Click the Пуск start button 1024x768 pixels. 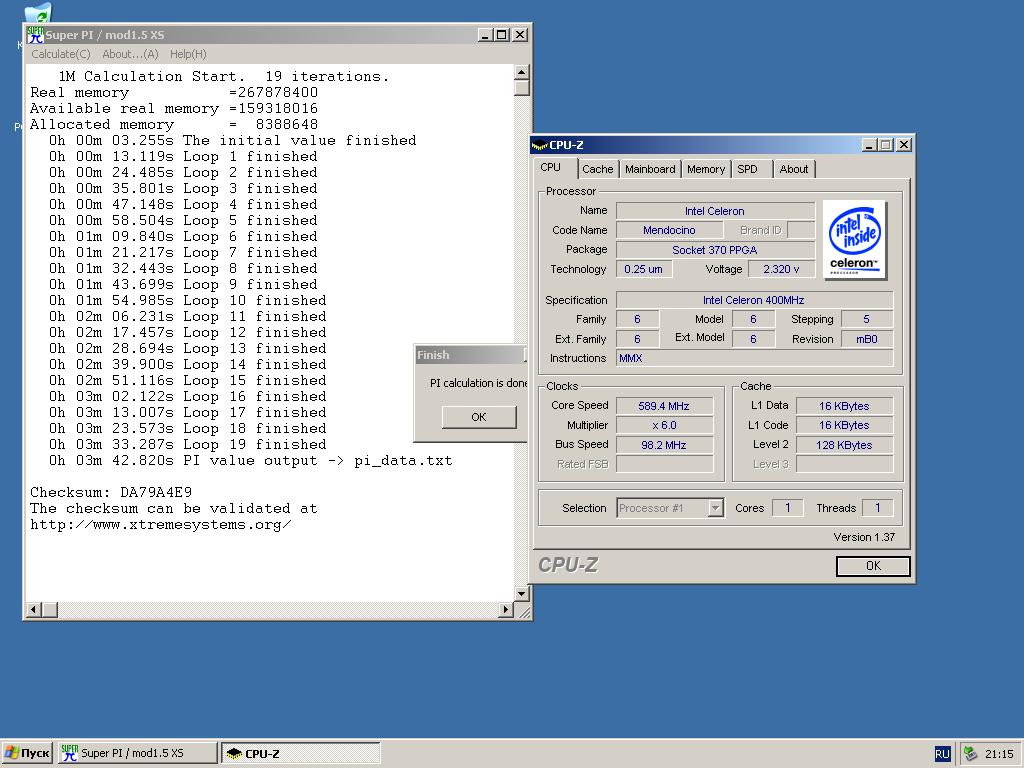coord(27,753)
